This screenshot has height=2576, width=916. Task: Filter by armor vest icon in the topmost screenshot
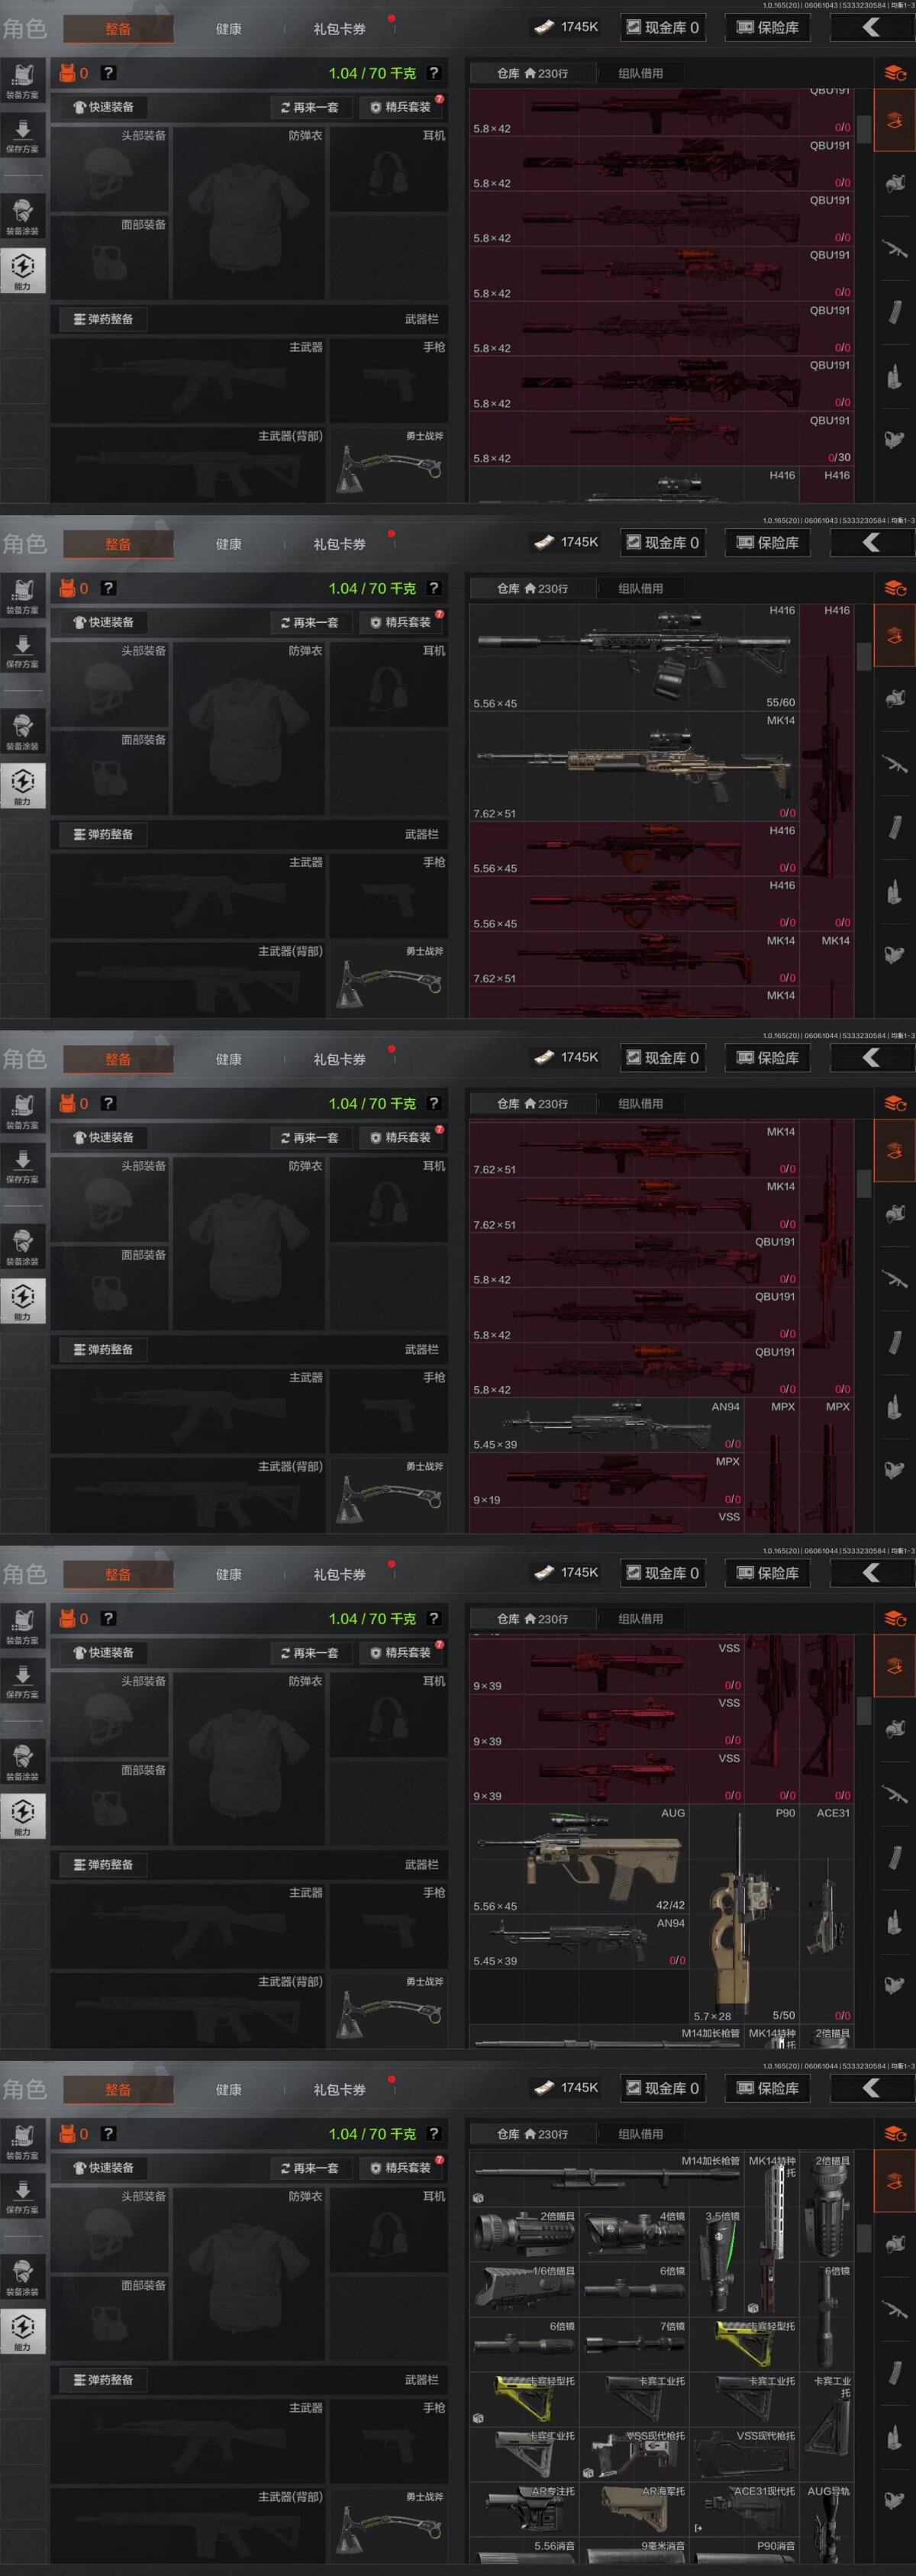(x=894, y=183)
